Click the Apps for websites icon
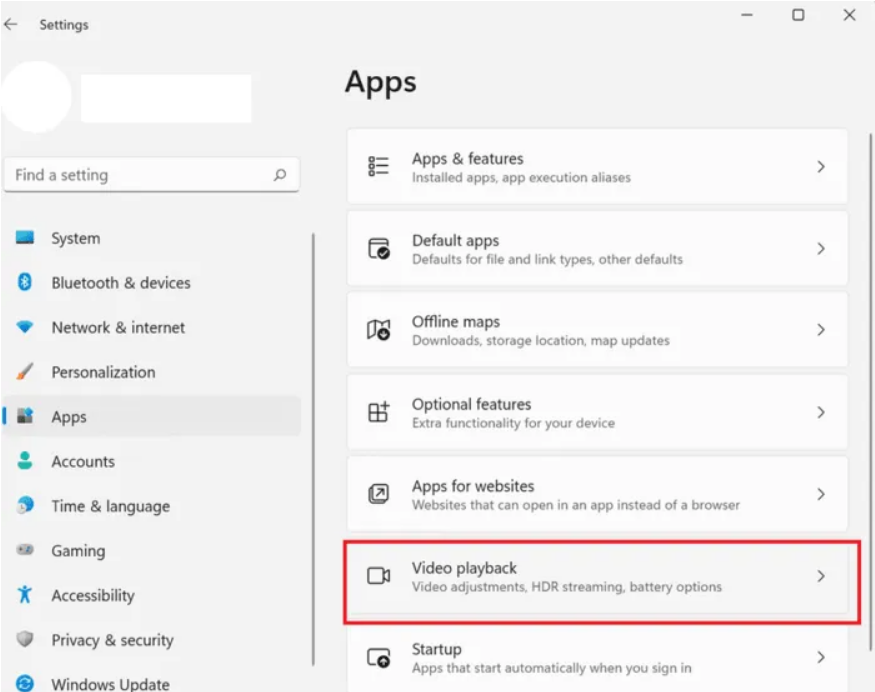The height and width of the screenshot is (692, 875). pos(378,494)
